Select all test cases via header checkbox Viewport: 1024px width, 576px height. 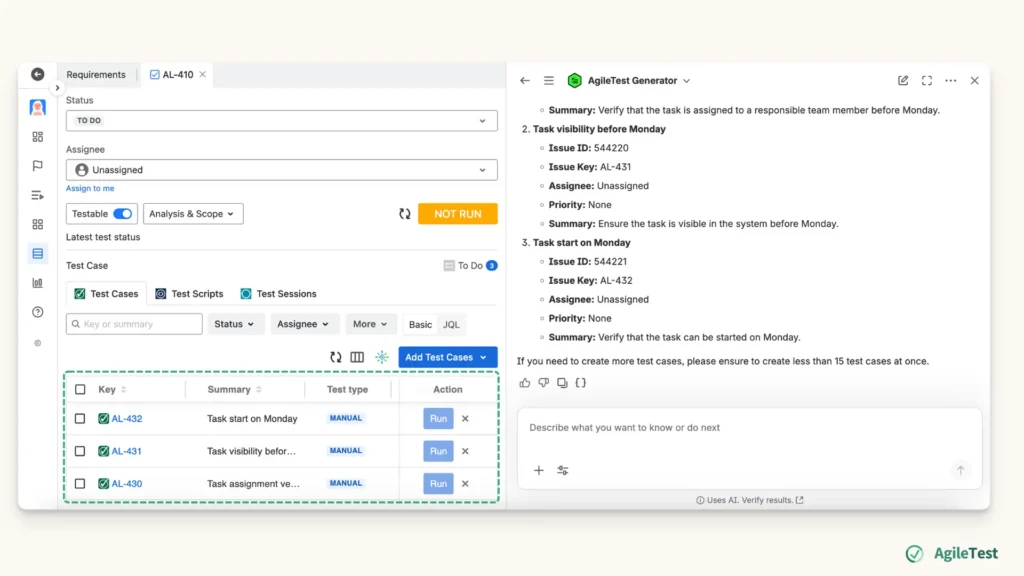coord(80,389)
